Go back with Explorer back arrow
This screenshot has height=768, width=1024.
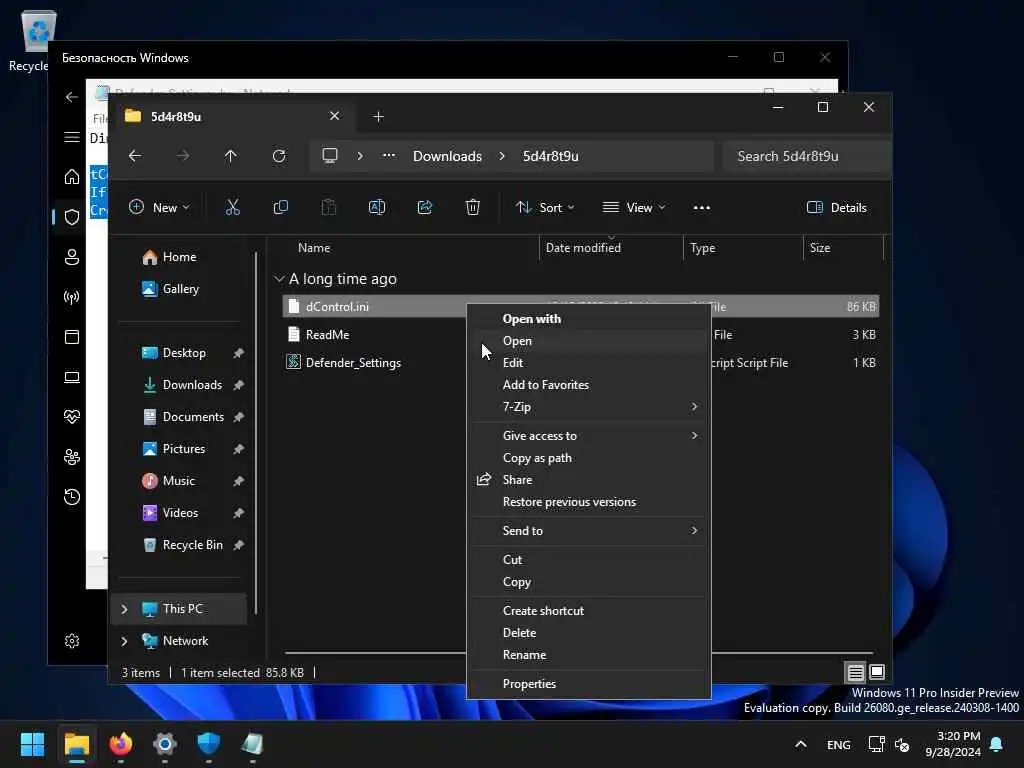[x=135, y=156]
